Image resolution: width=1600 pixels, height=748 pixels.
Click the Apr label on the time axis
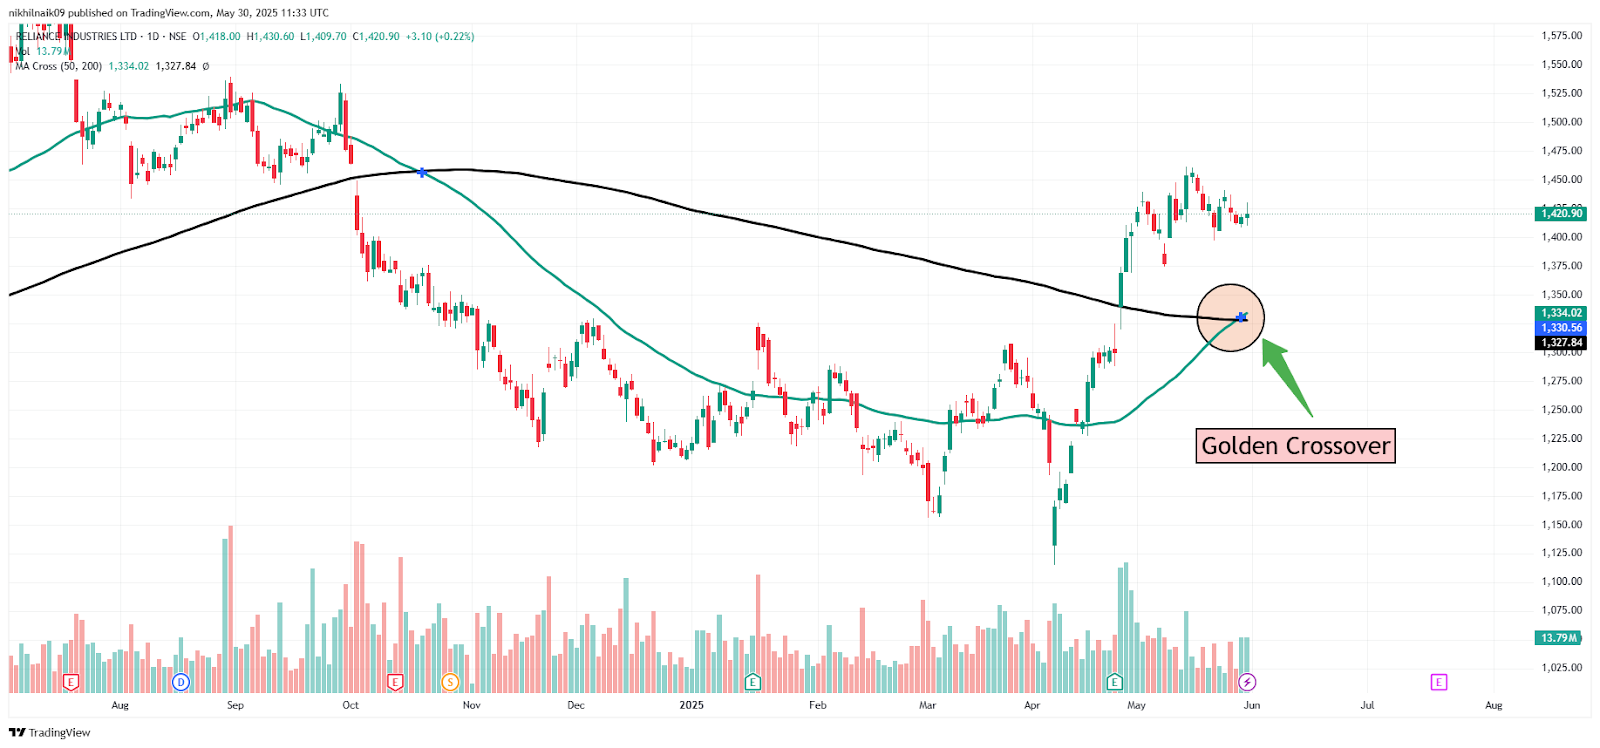coord(1032,705)
